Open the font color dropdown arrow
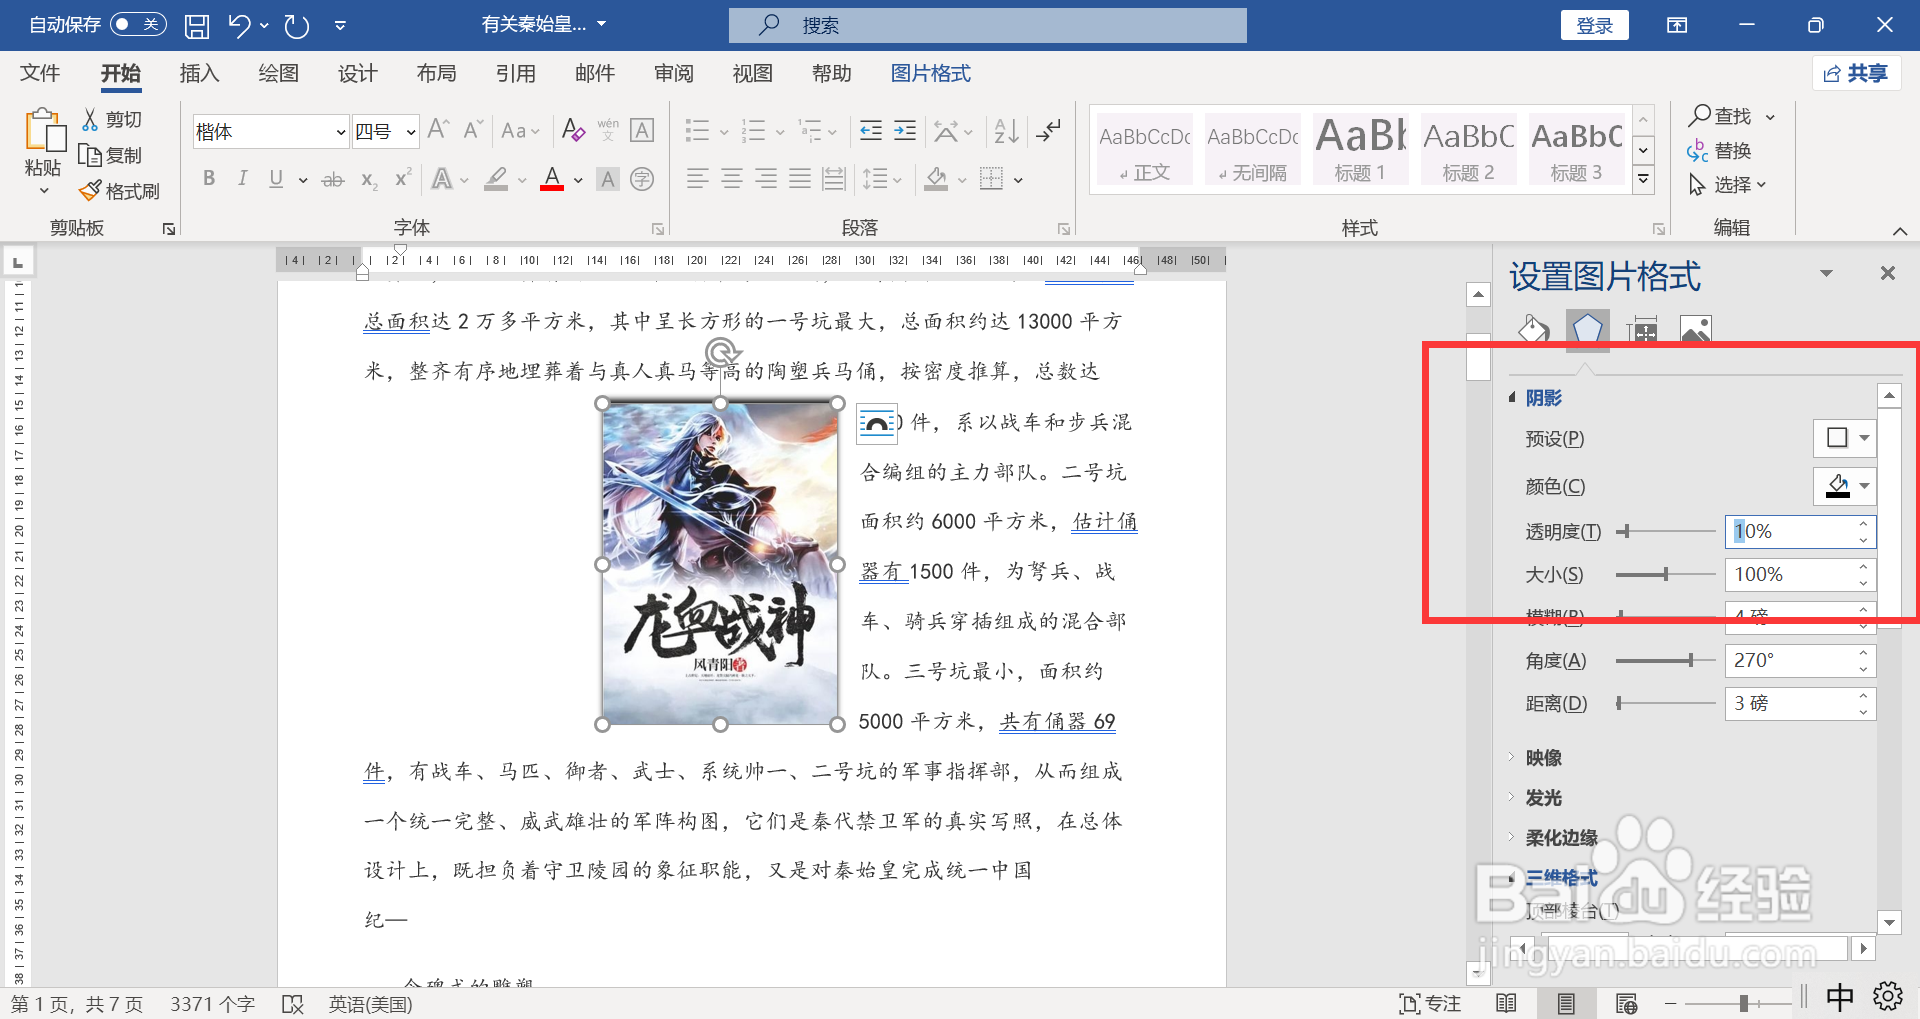The height and width of the screenshot is (1019, 1920). point(578,180)
